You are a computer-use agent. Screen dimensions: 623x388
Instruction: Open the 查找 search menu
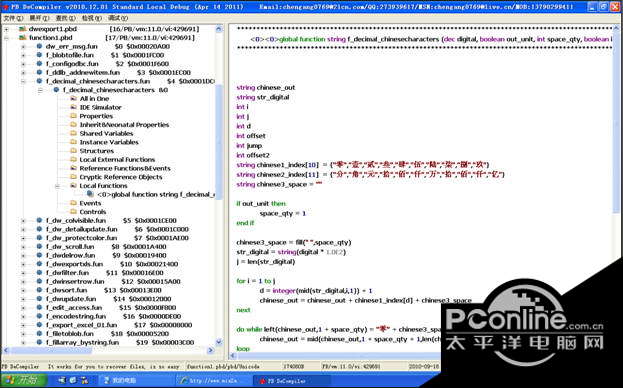(x=66, y=18)
